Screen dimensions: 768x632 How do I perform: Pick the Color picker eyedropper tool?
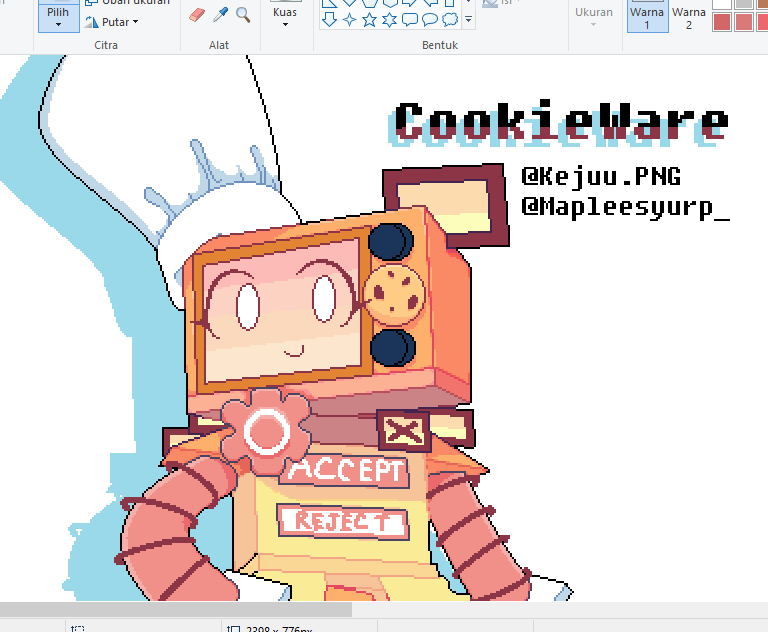pyautogui.click(x=221, y=14)
